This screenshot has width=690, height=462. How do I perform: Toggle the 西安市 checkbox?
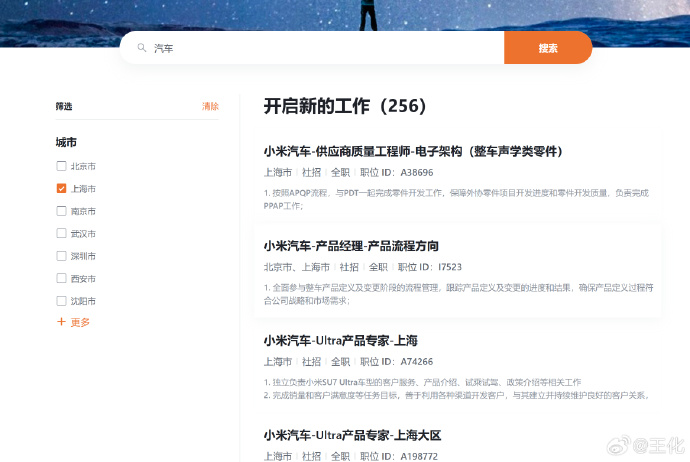pyautogui.click(x=62, y=278)
